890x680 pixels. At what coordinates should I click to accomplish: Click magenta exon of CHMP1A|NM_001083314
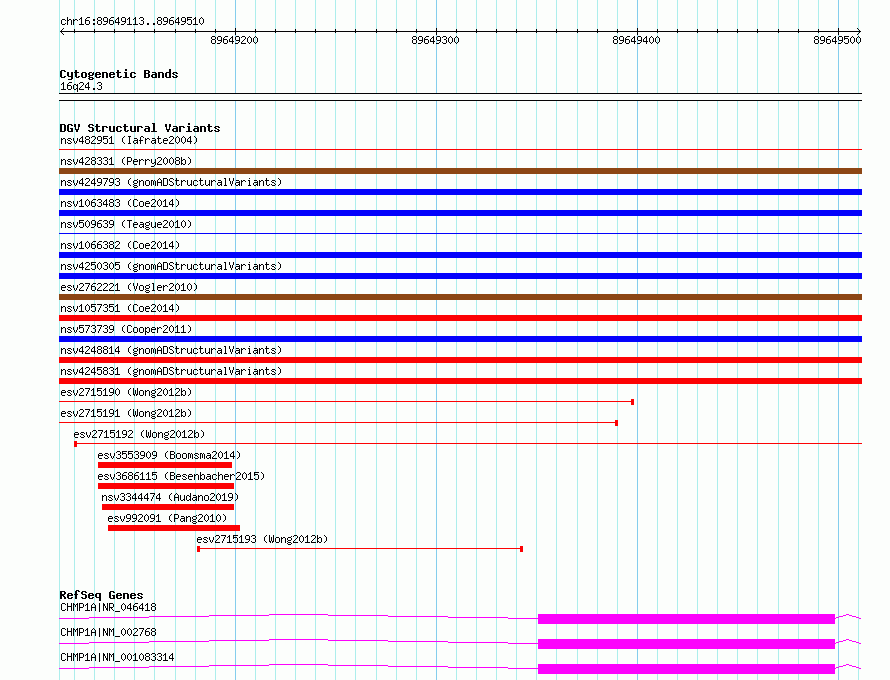point(686,669)
